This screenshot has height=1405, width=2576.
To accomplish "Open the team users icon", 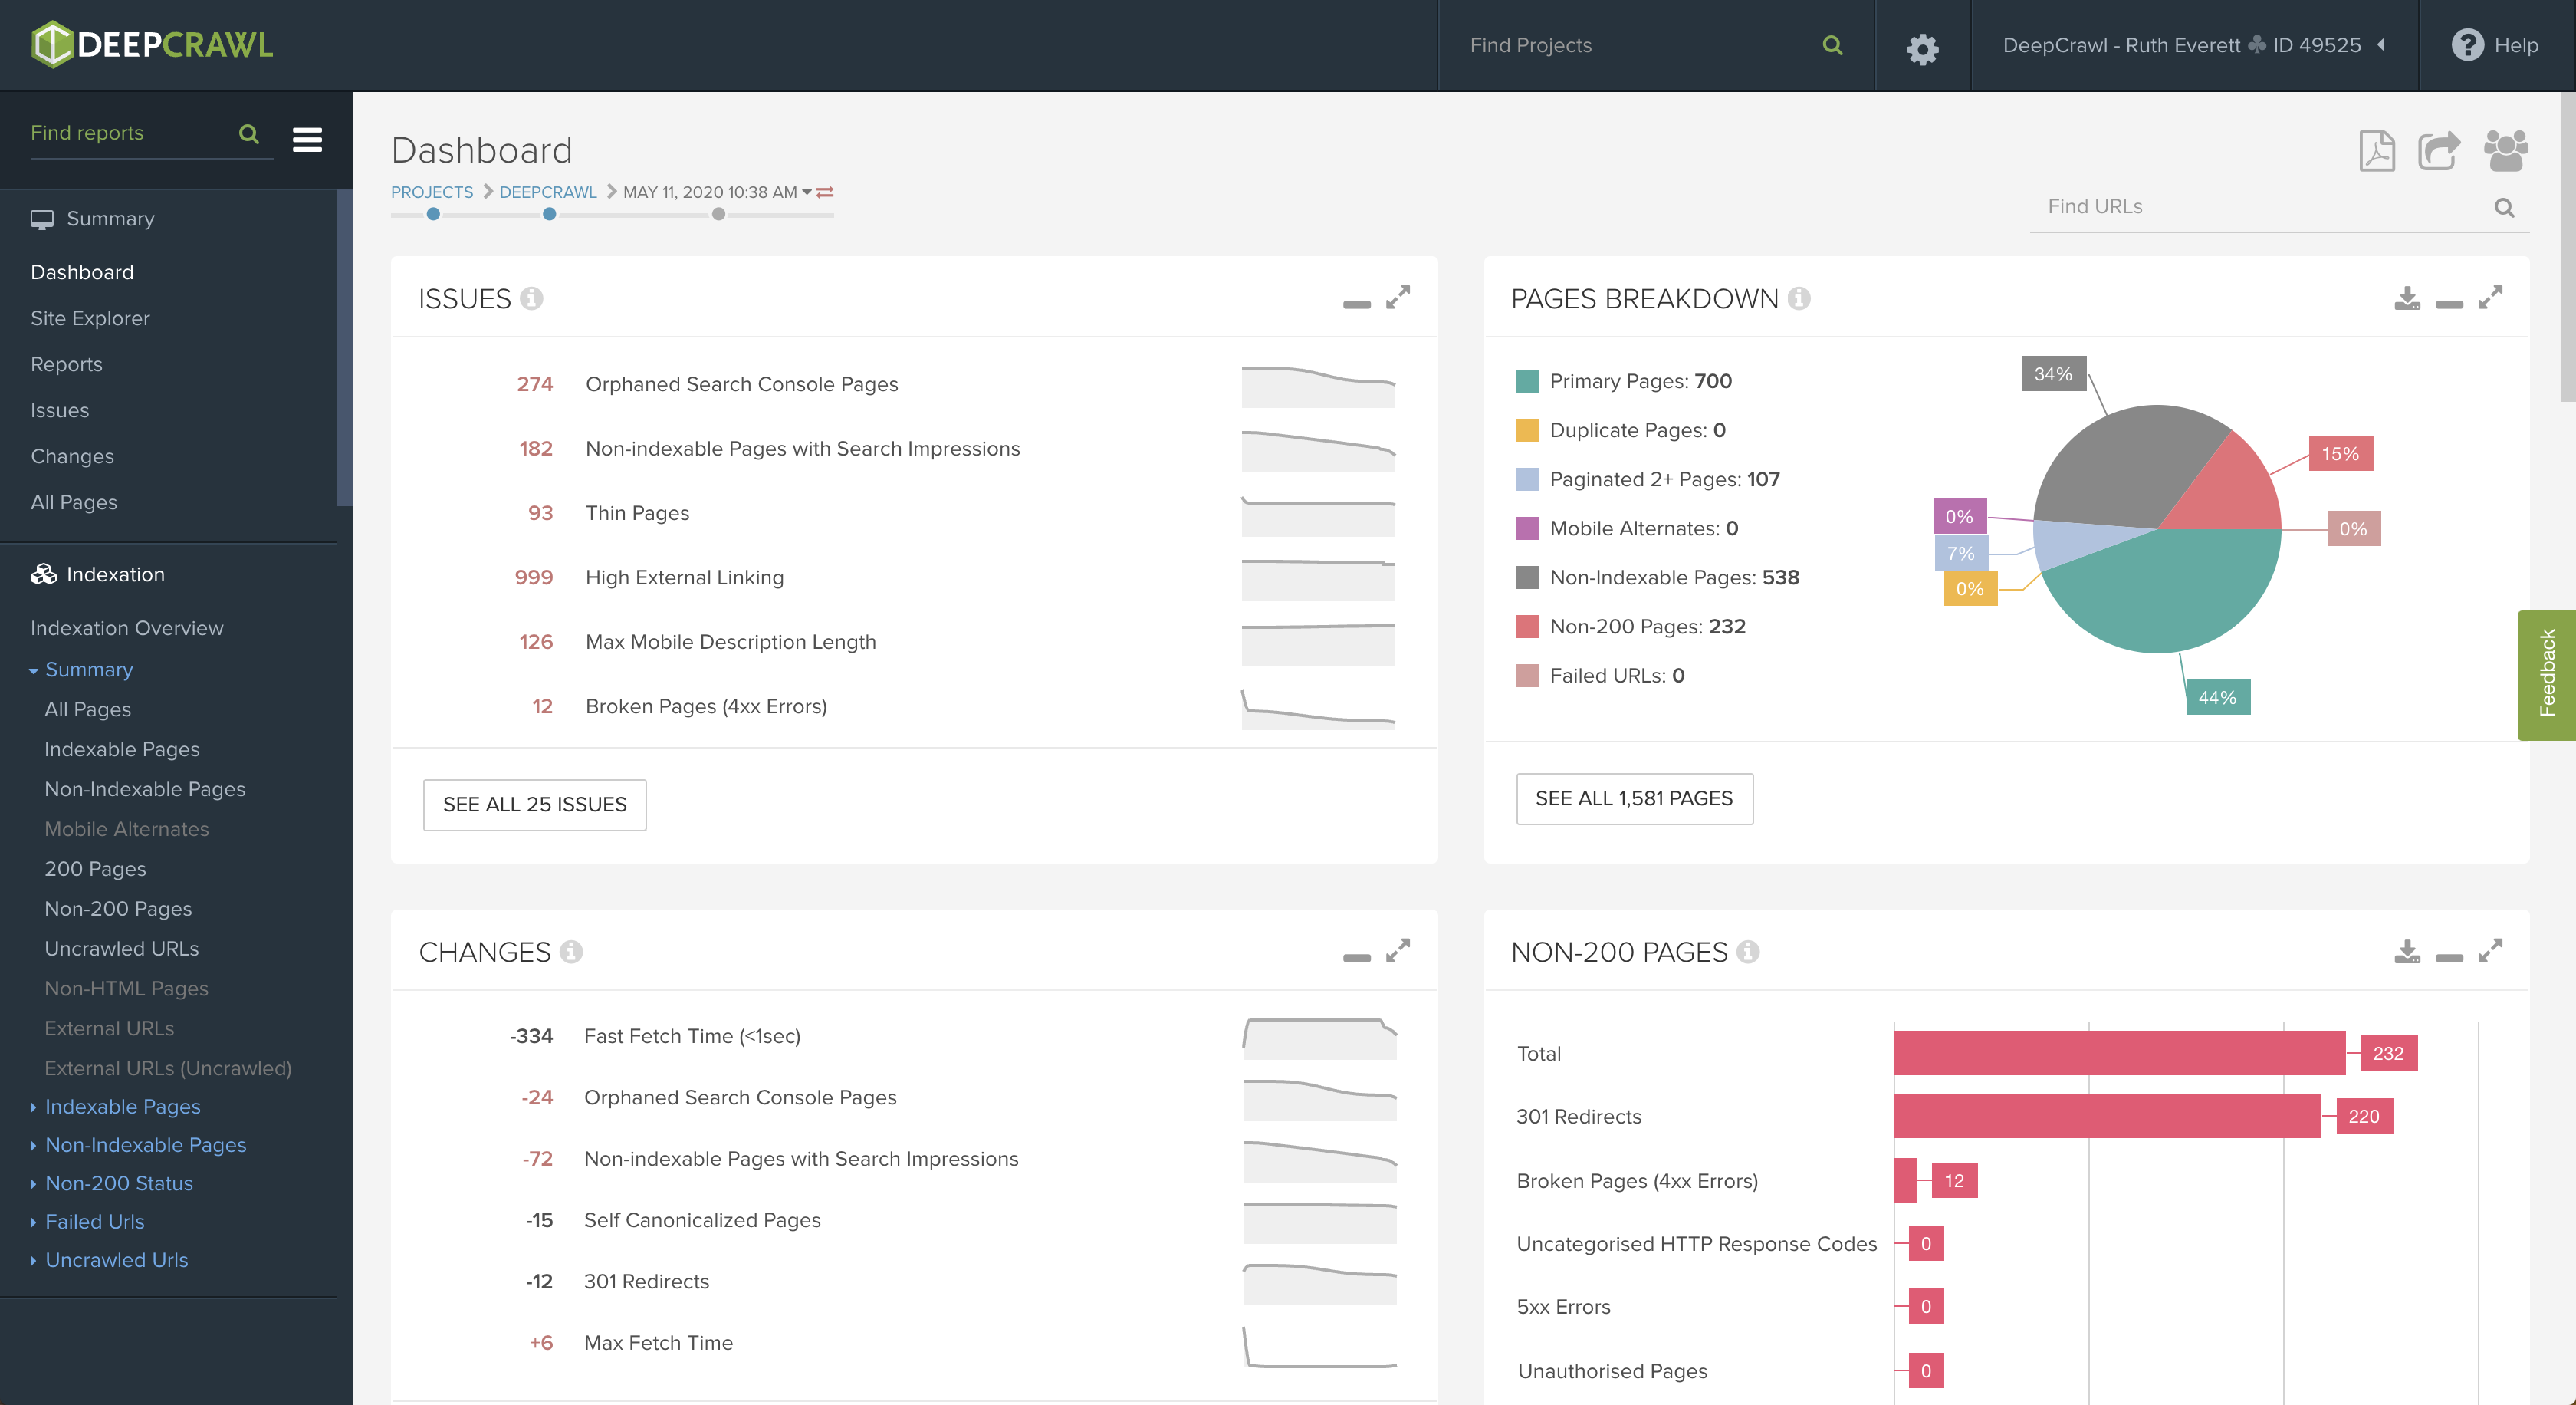I will pos(2505,151).
